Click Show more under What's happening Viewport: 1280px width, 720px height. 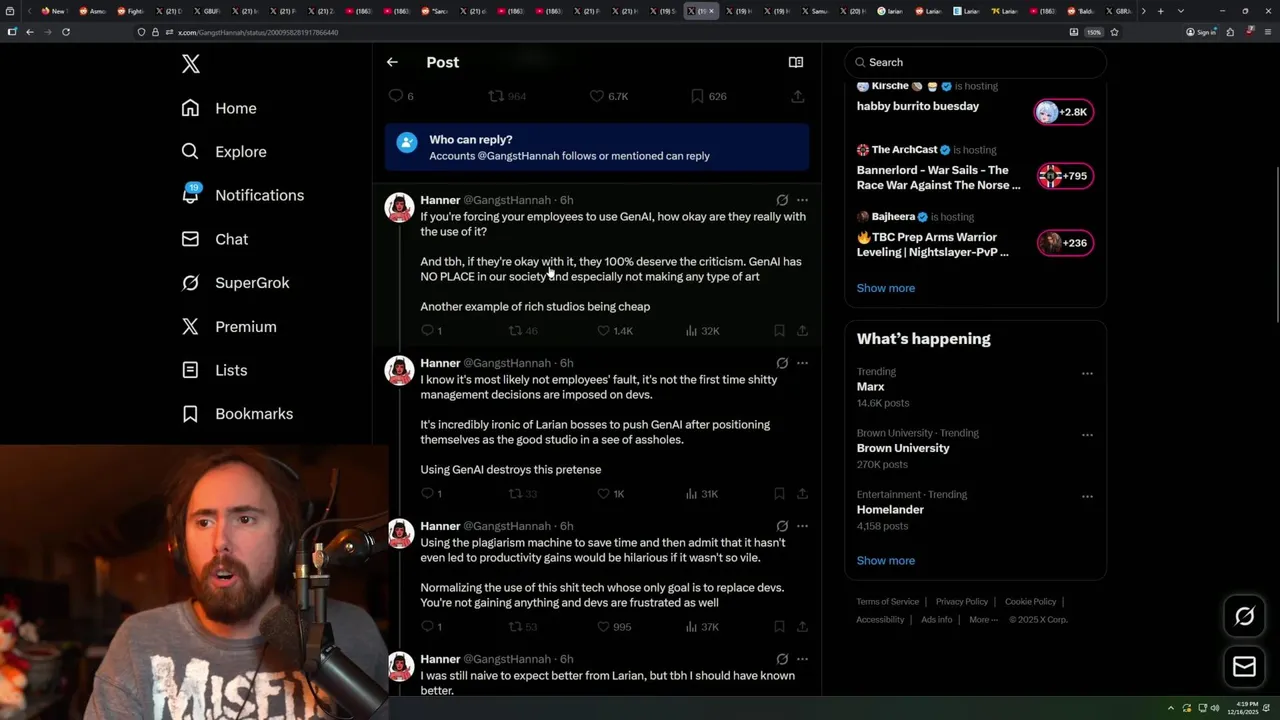tap(886, 561)
